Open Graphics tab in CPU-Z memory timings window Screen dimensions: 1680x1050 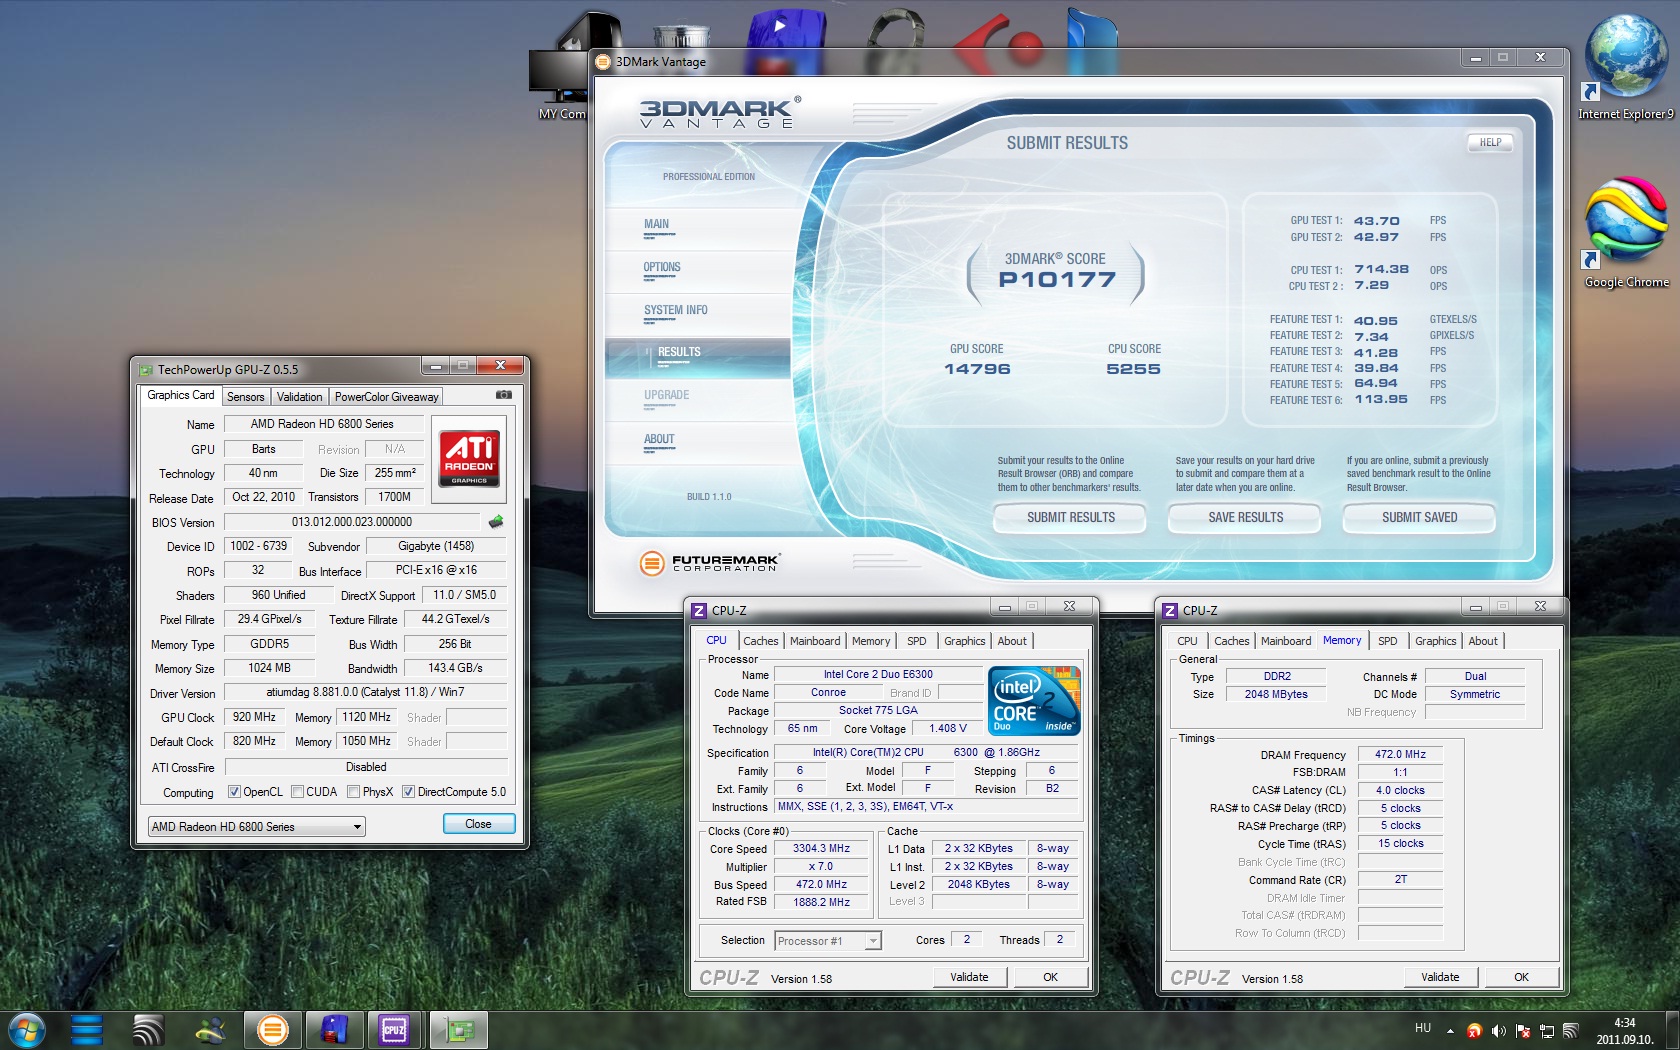(1436, 641)
